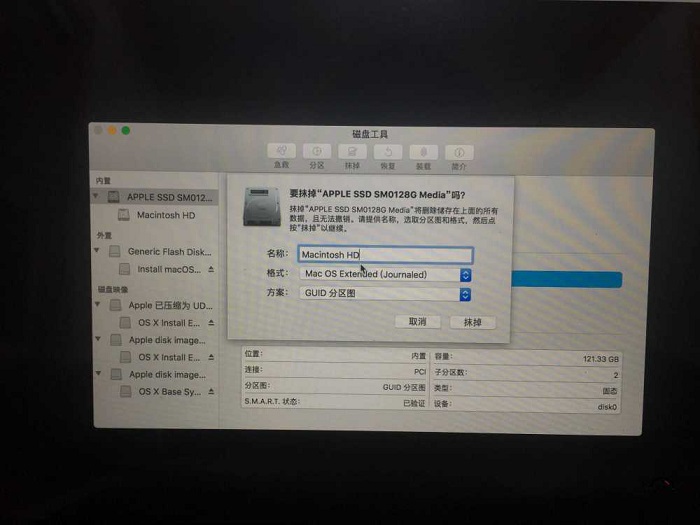Click the green zoom window button
The image size is (700, 525).
coord(126,130)
